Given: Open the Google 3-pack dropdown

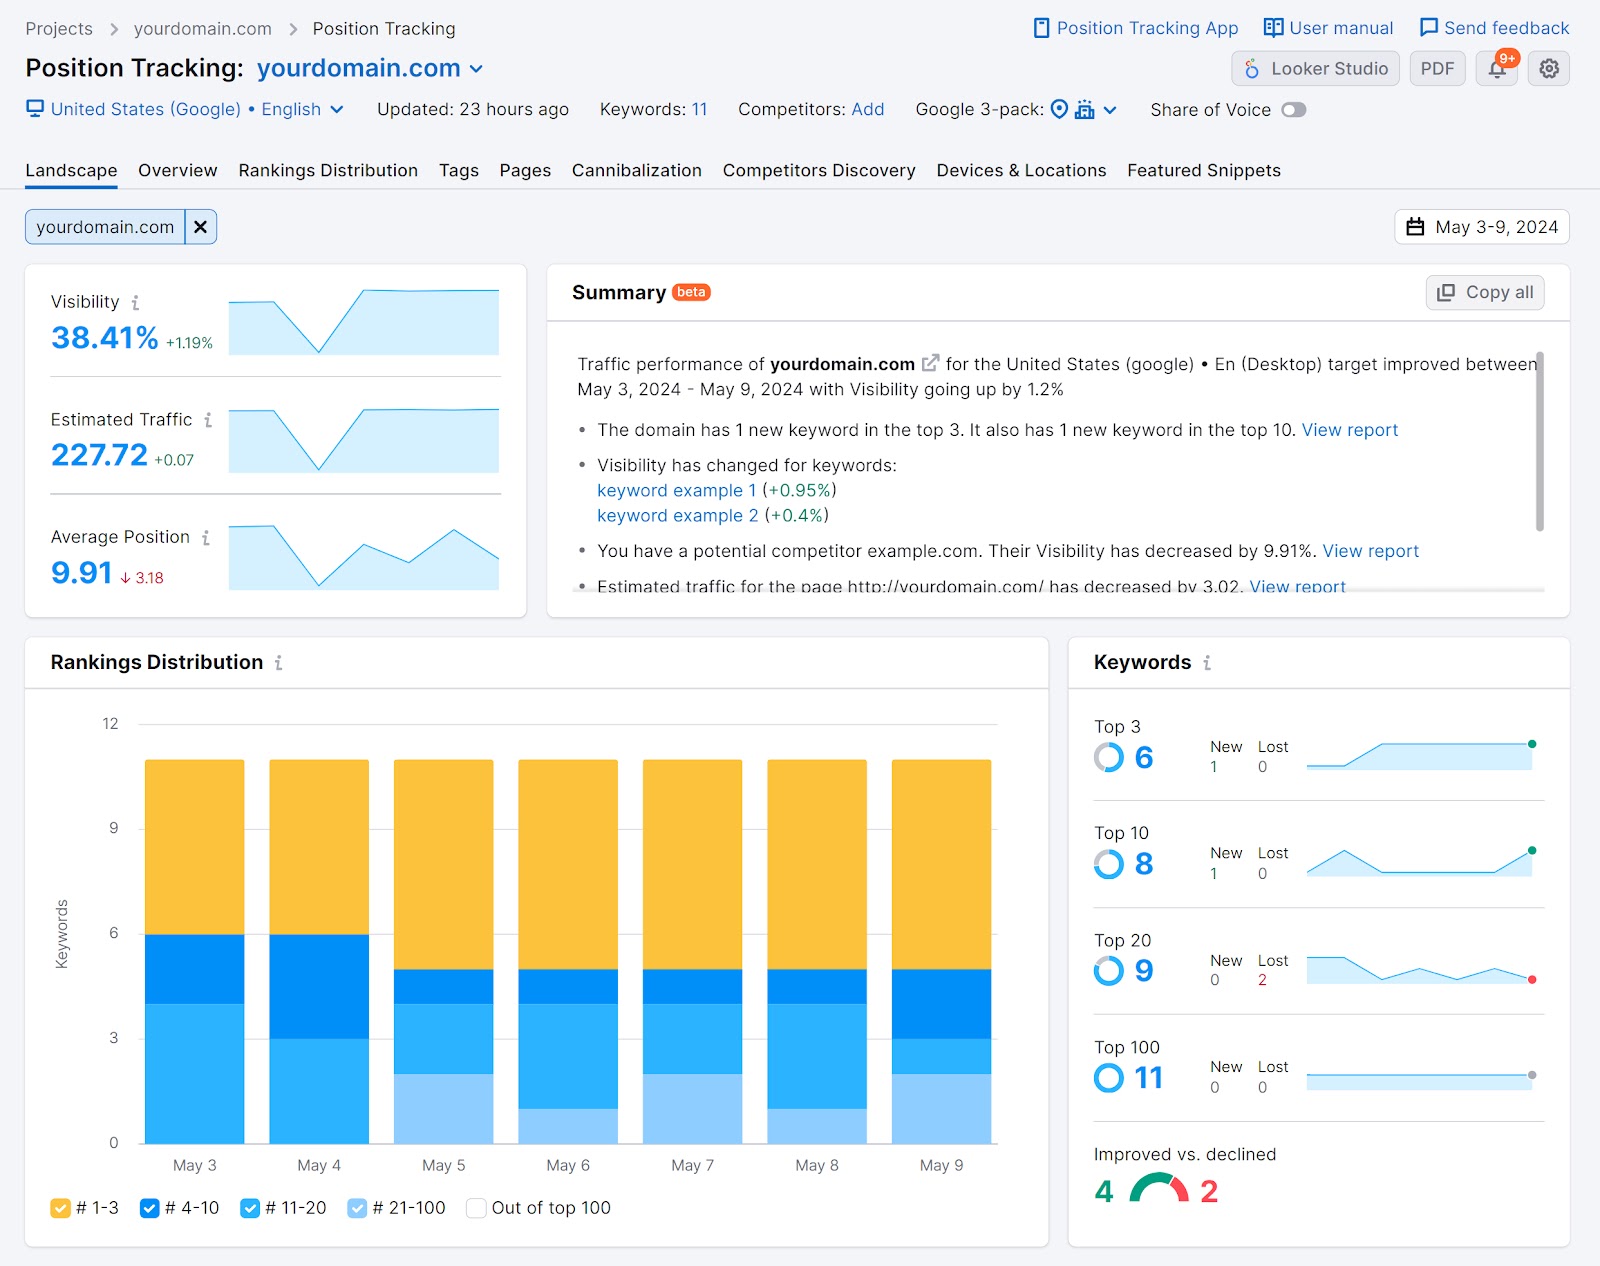Looking at the screenshot, I should pos(1110,110).
